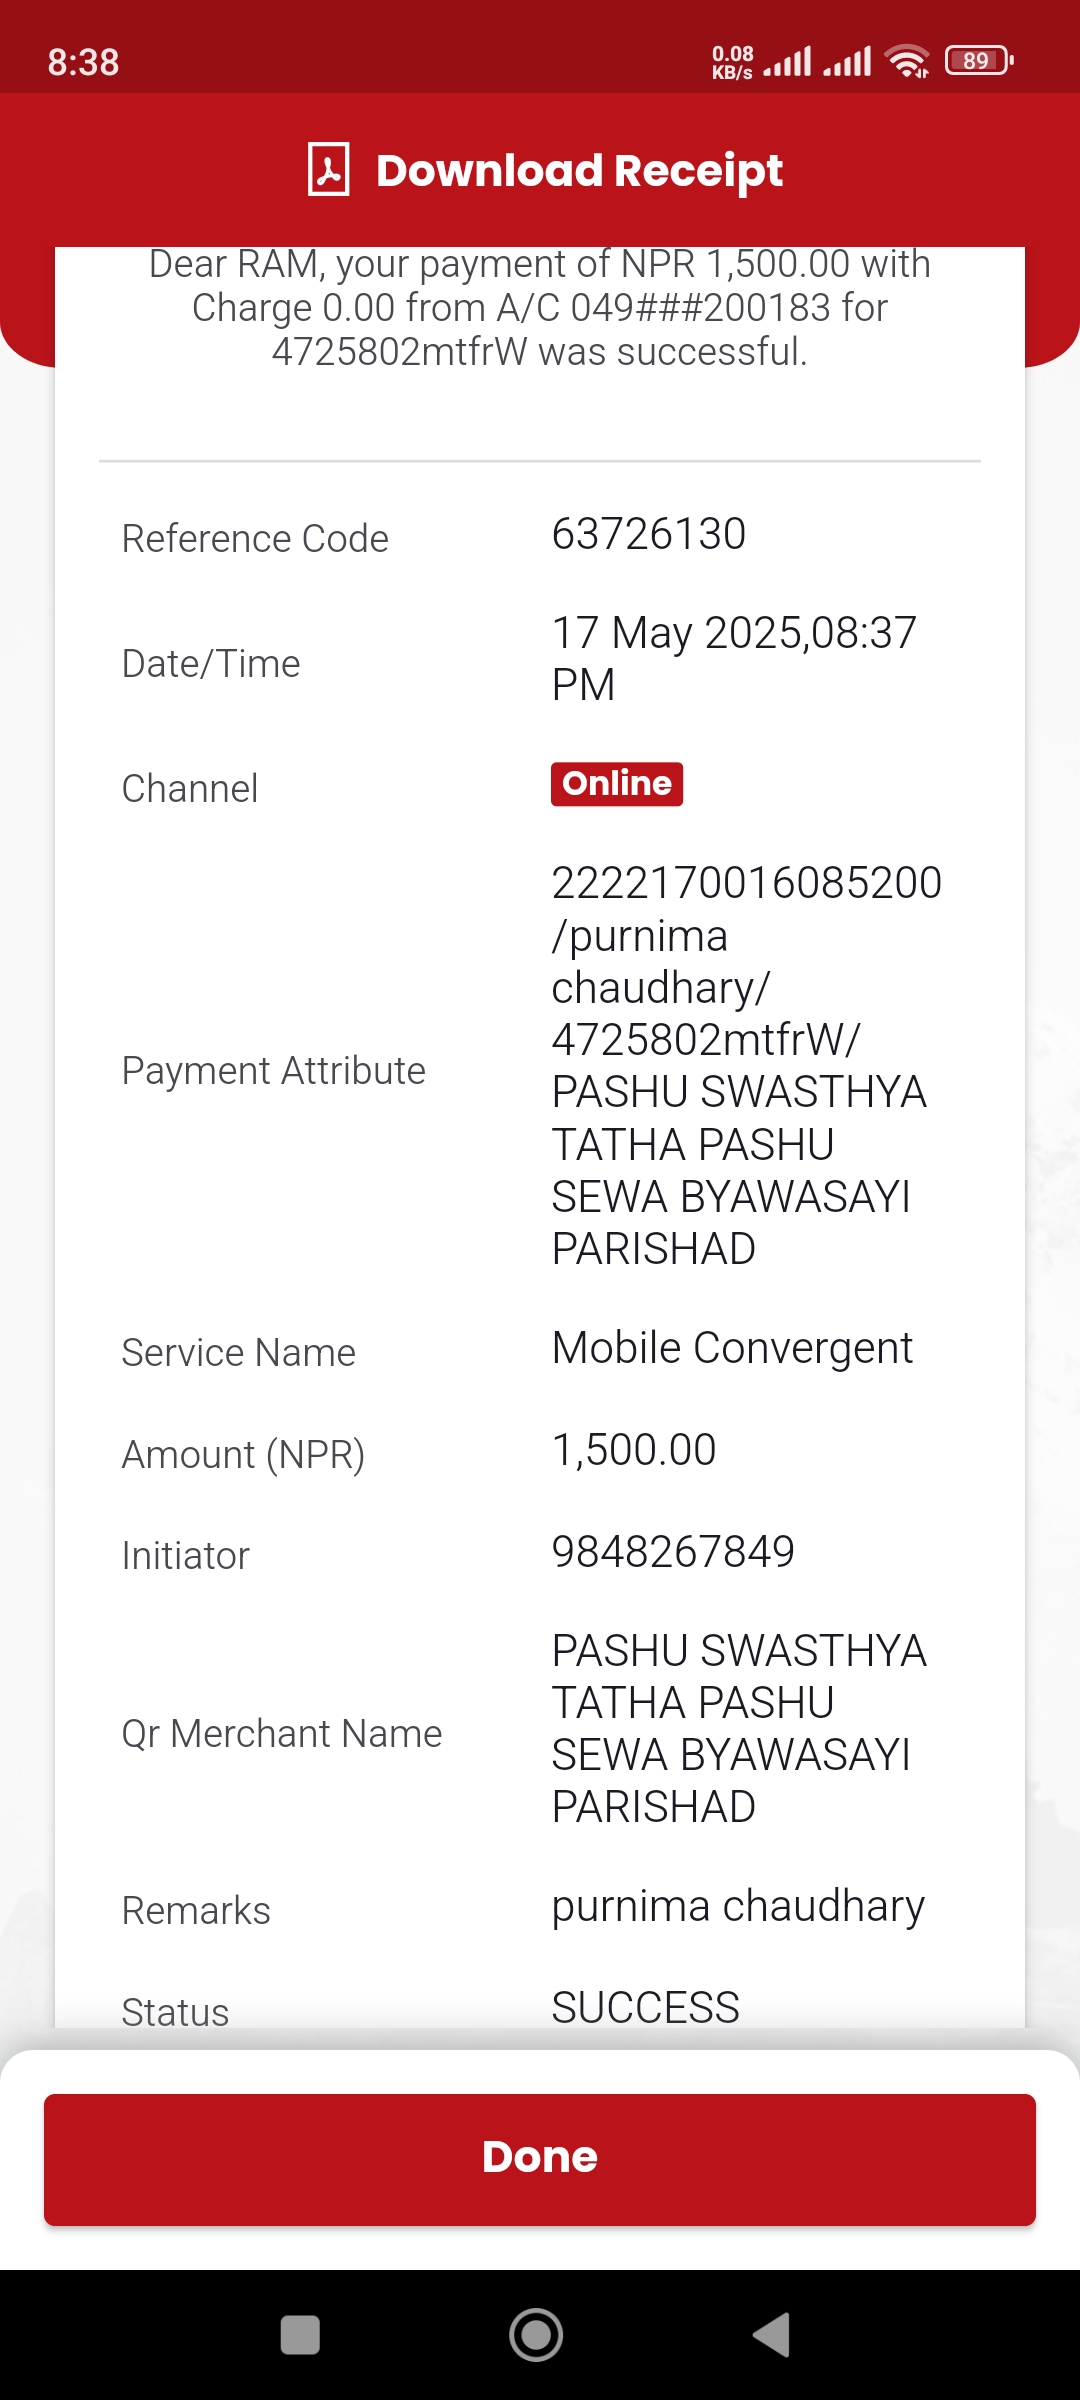This screenshot has height=2400, width=1080.
Task: Tap the SUCCESS status value
Action: [646, 2008]
